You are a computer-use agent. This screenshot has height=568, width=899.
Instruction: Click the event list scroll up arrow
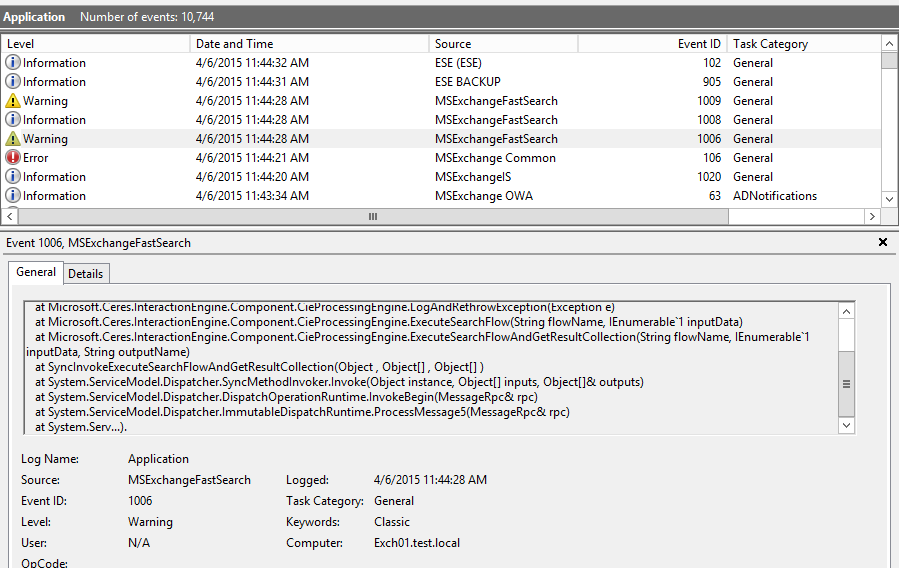tap(889, 44)
